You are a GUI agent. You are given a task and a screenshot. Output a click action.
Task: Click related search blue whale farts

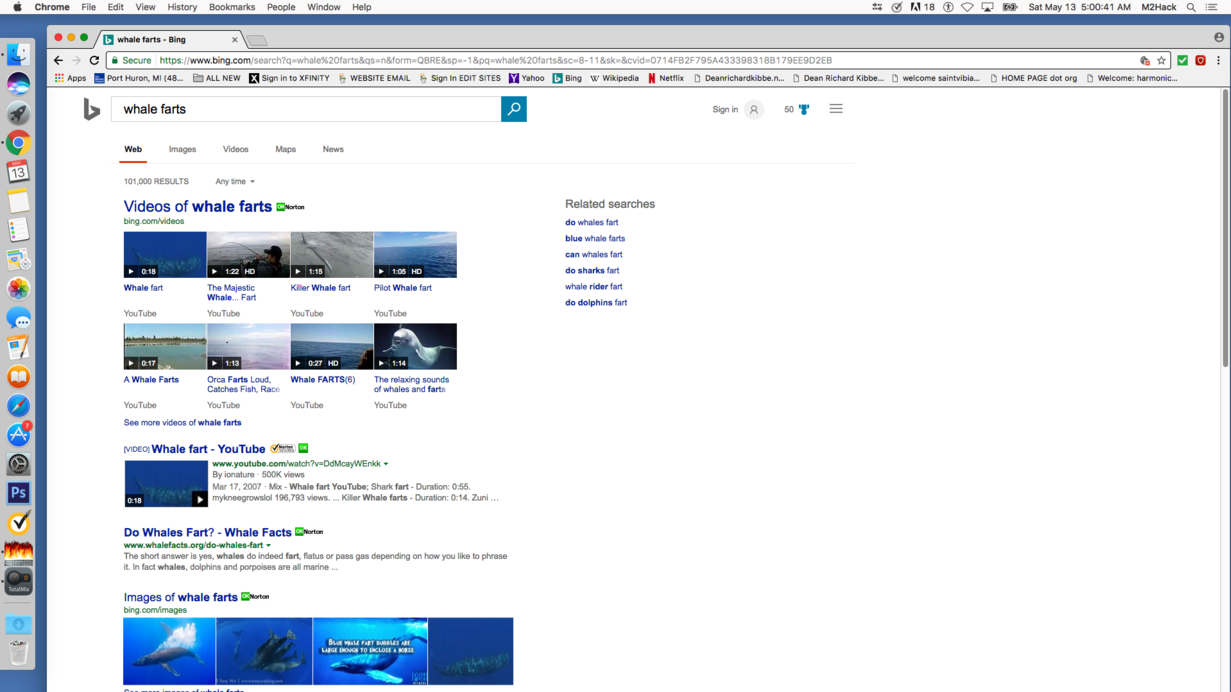tap(595, 239)
